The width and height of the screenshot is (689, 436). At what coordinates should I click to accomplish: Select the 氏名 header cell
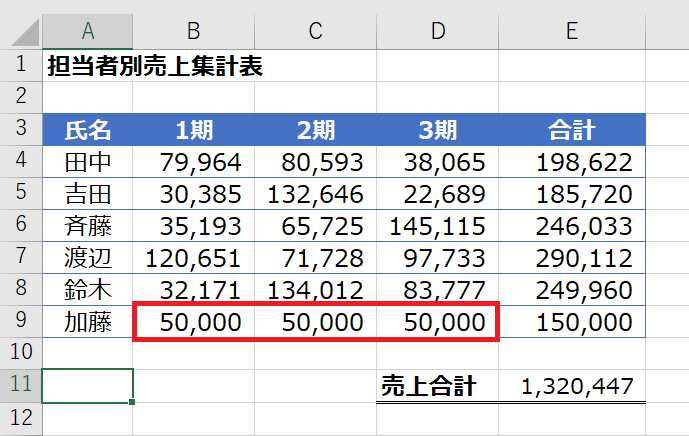click(87, 129)
